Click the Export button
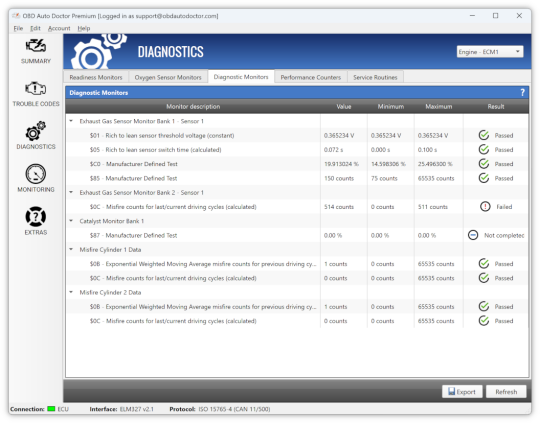Viewport: 540px width, 423px height. click(x=462, y=392)
